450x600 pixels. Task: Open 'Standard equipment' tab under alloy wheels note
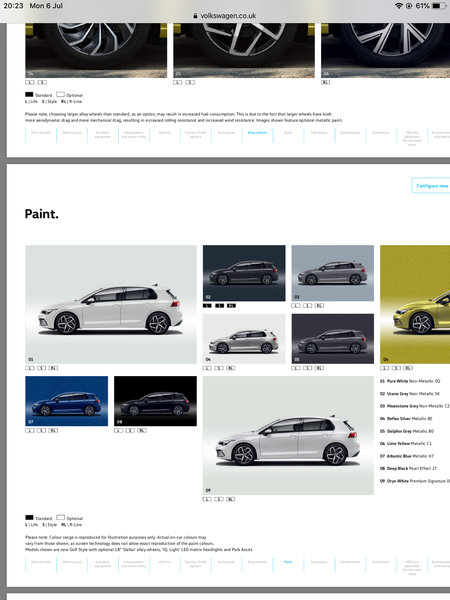103,135
